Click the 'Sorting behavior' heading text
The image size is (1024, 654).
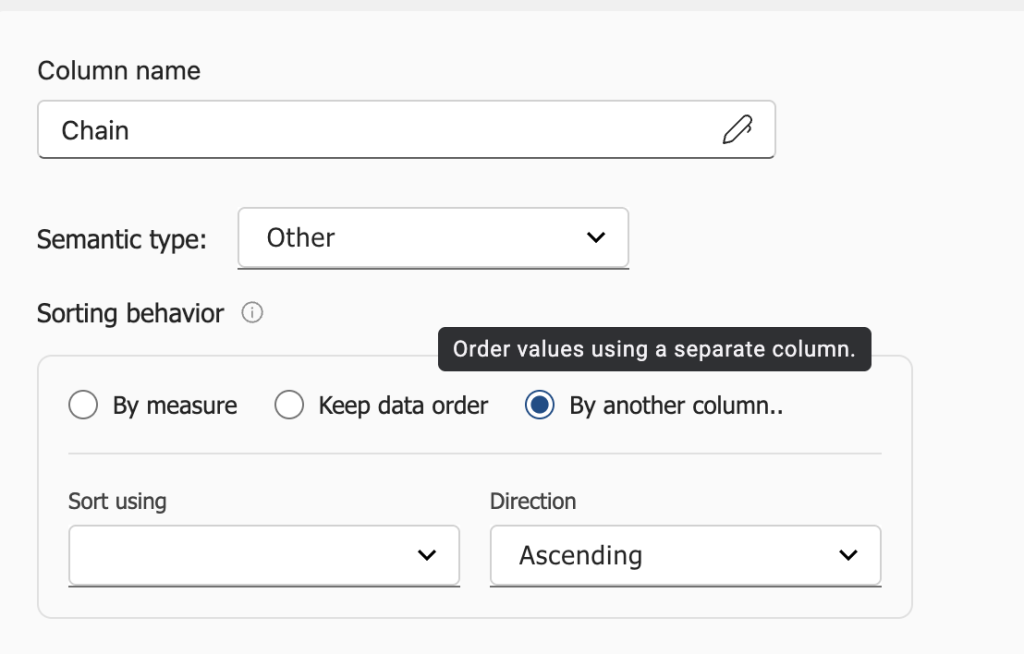coord(130,314)
